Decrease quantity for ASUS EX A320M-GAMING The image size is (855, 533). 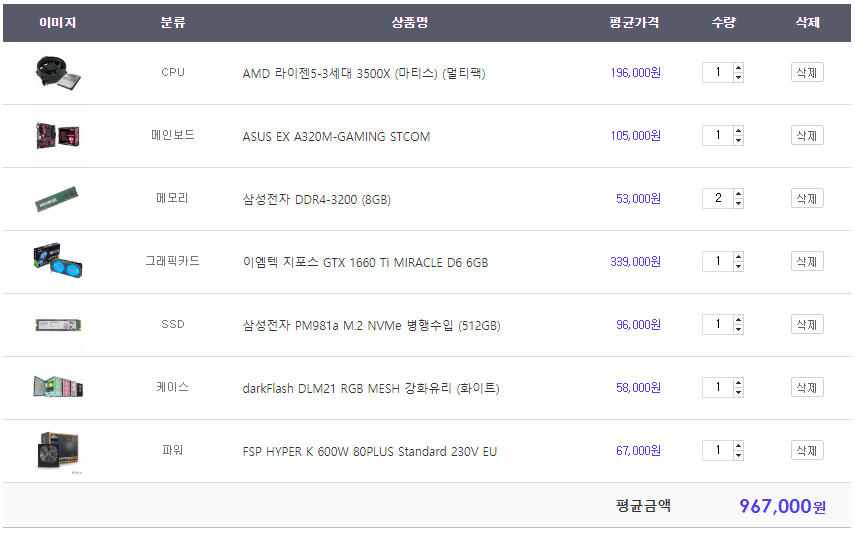(x=738, y=140)
